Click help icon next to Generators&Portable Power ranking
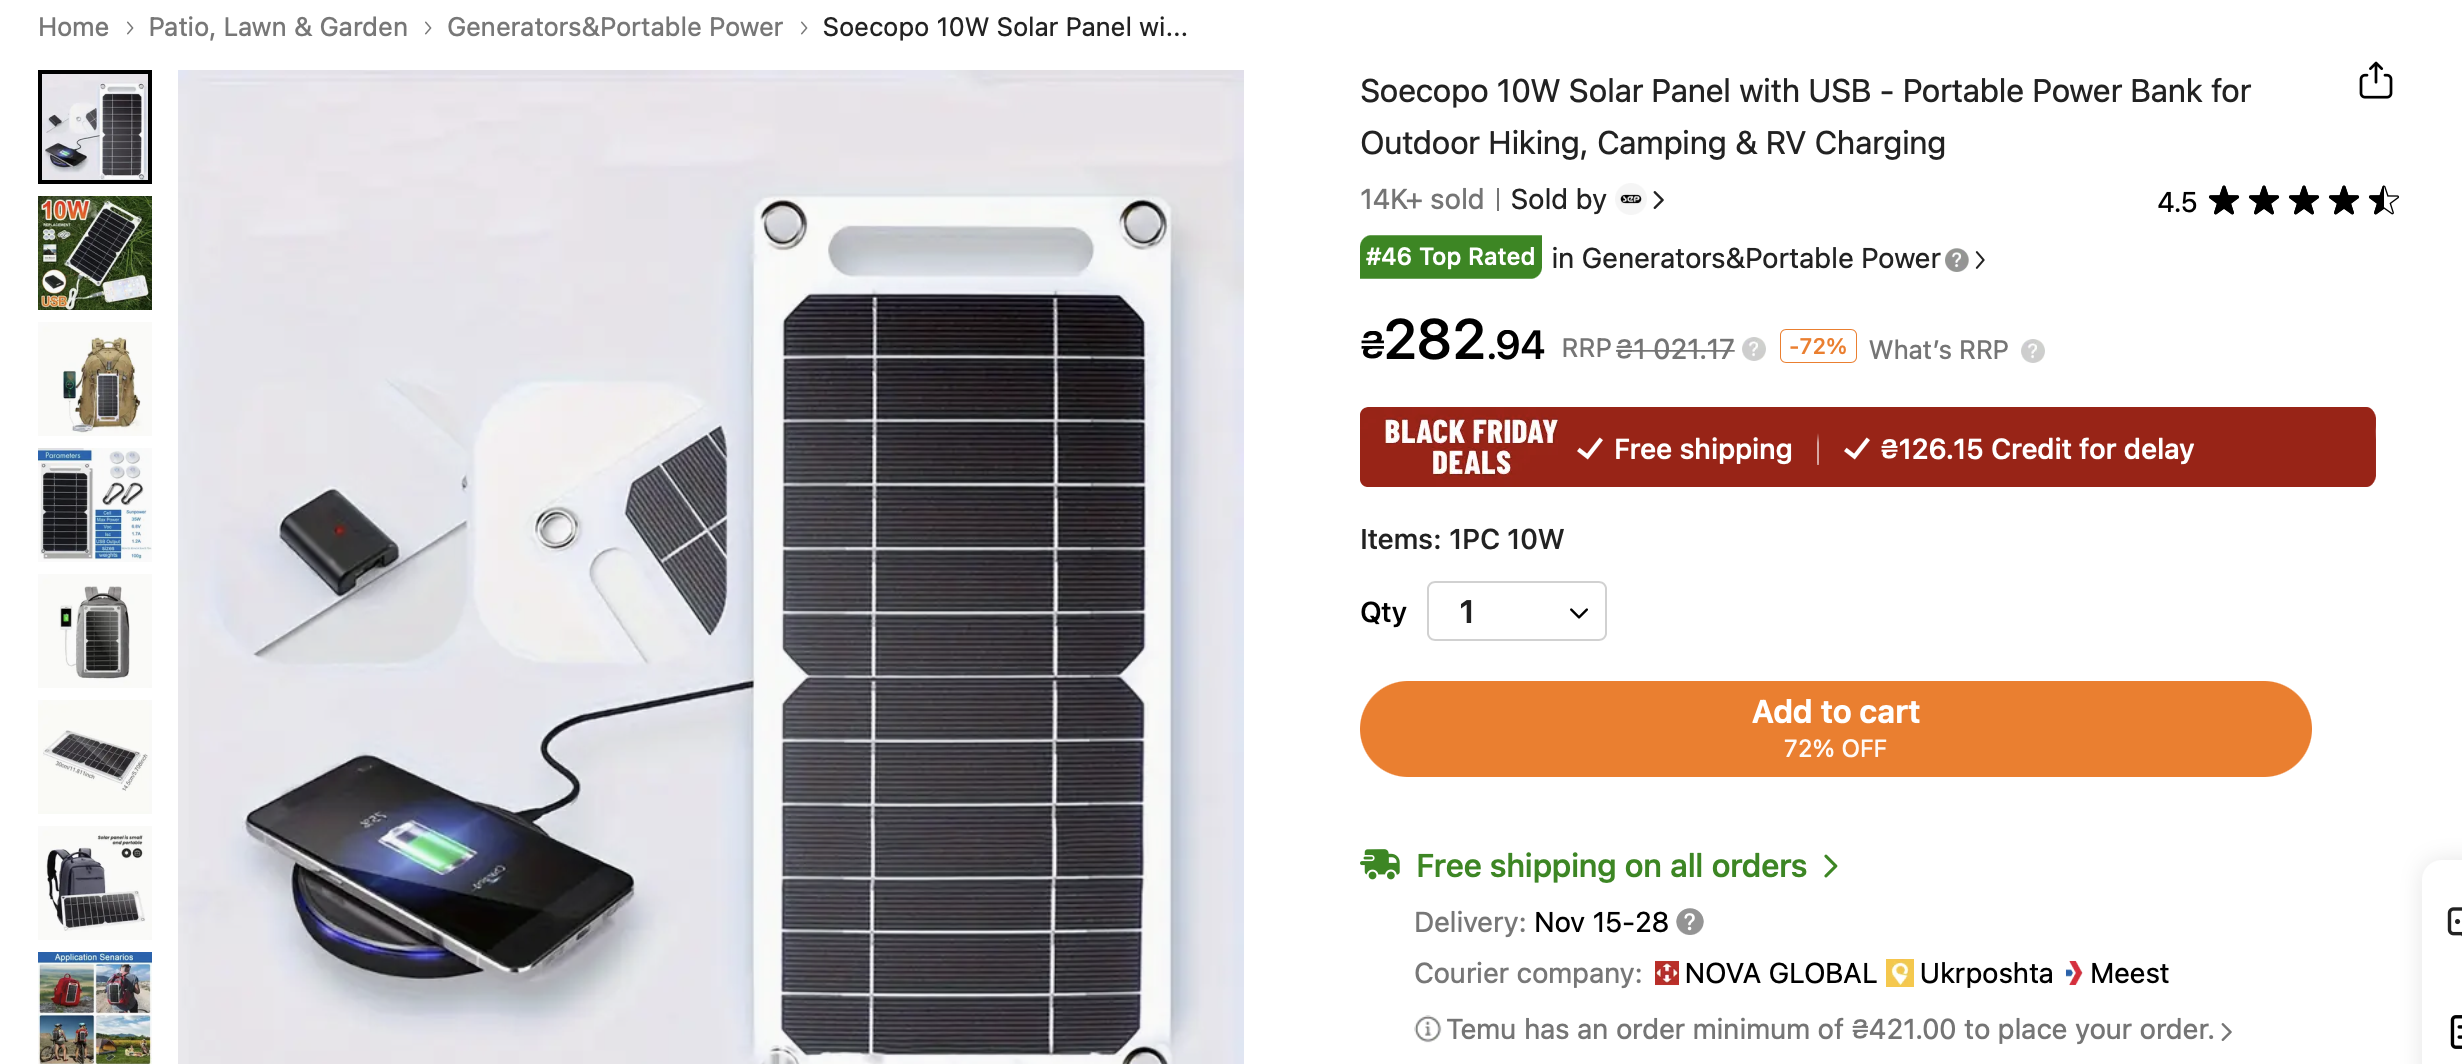The height and width of the screenshot is (1064, 2462). coord(1957,260)
